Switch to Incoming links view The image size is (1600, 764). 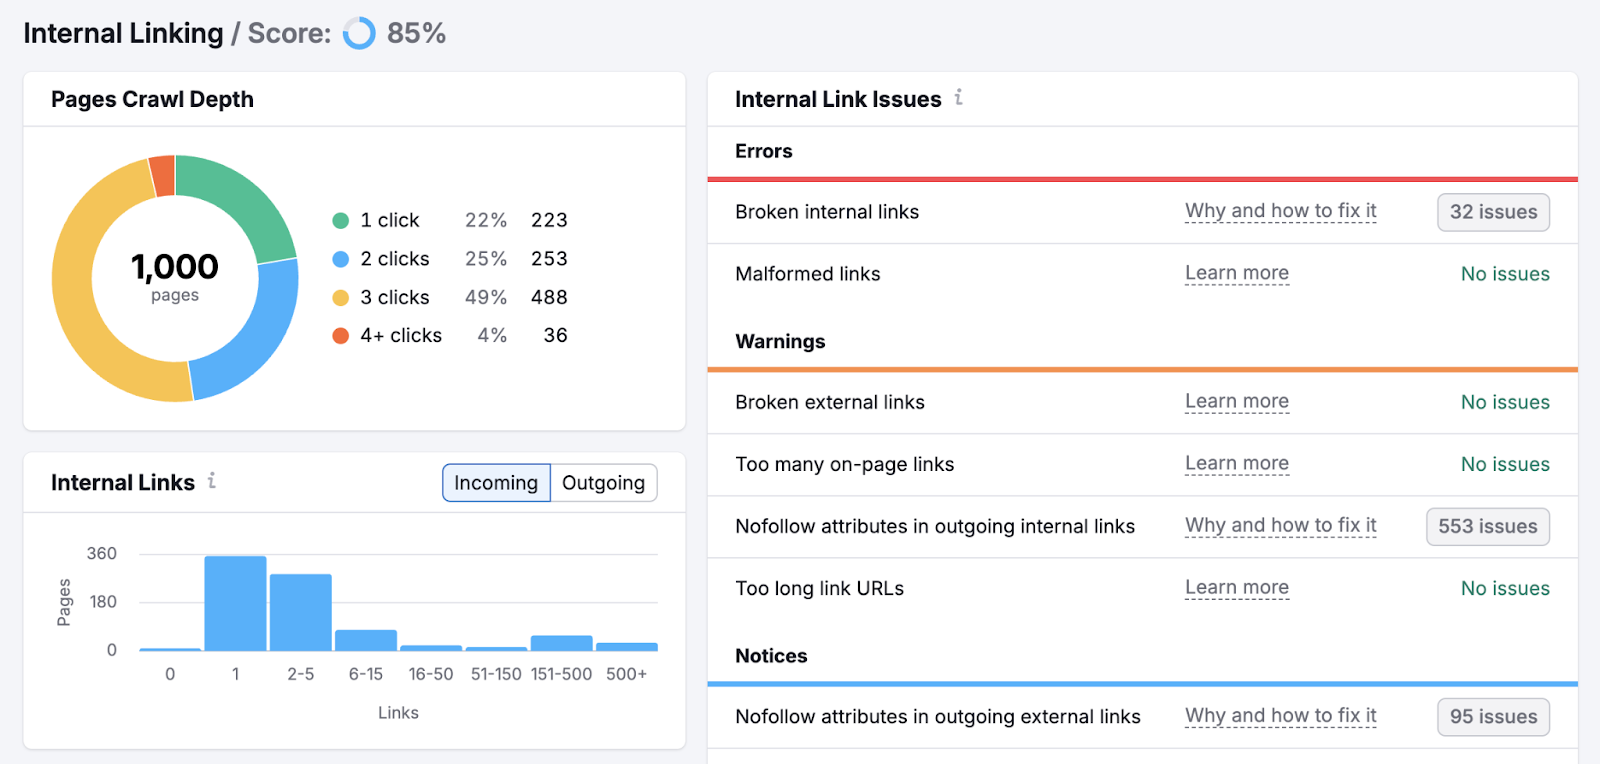496,483
